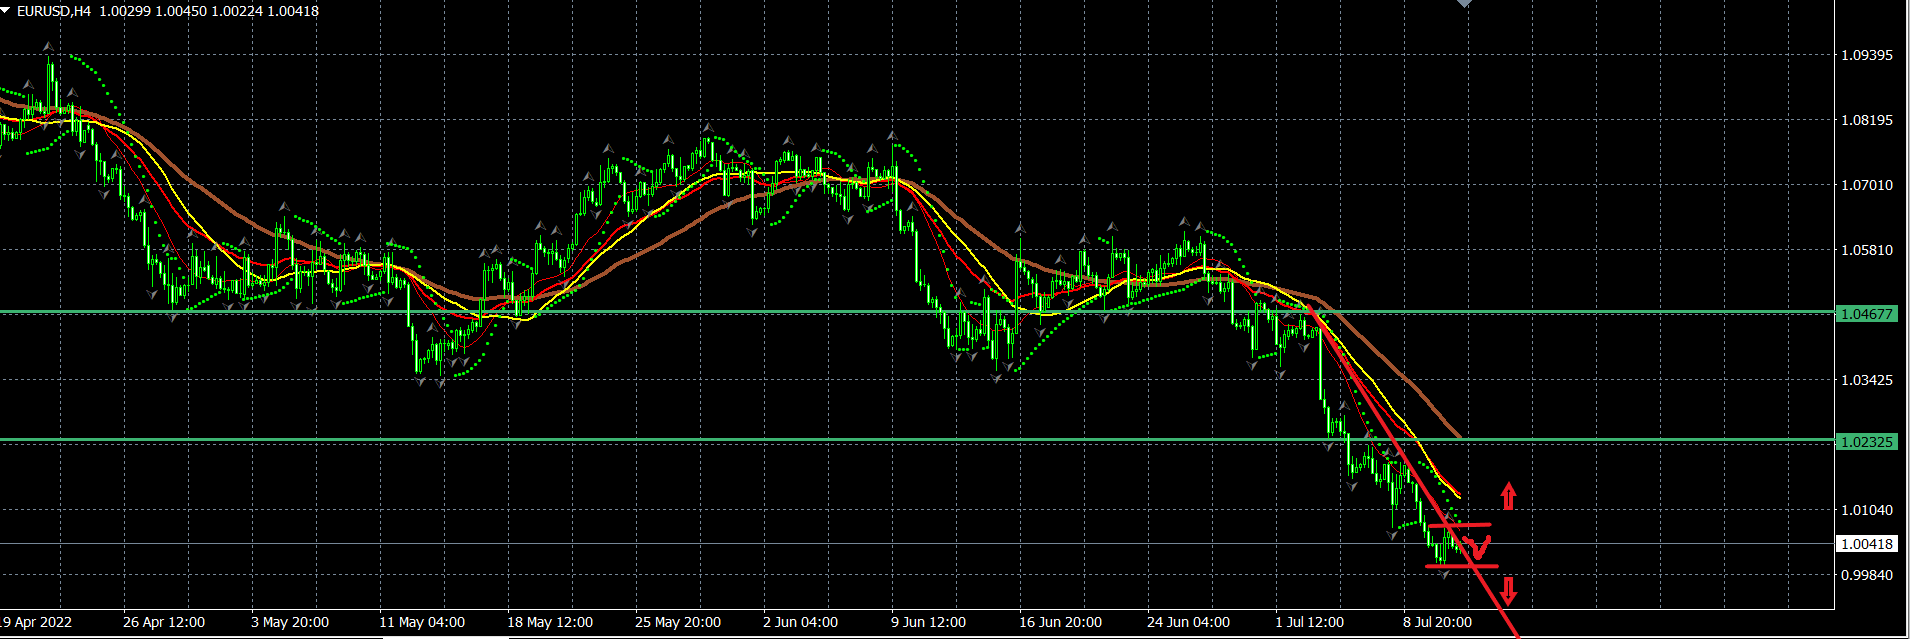1910x639 pixels.
Task: Click the 1.05810 price axis label
Action: click(1867, 250)
